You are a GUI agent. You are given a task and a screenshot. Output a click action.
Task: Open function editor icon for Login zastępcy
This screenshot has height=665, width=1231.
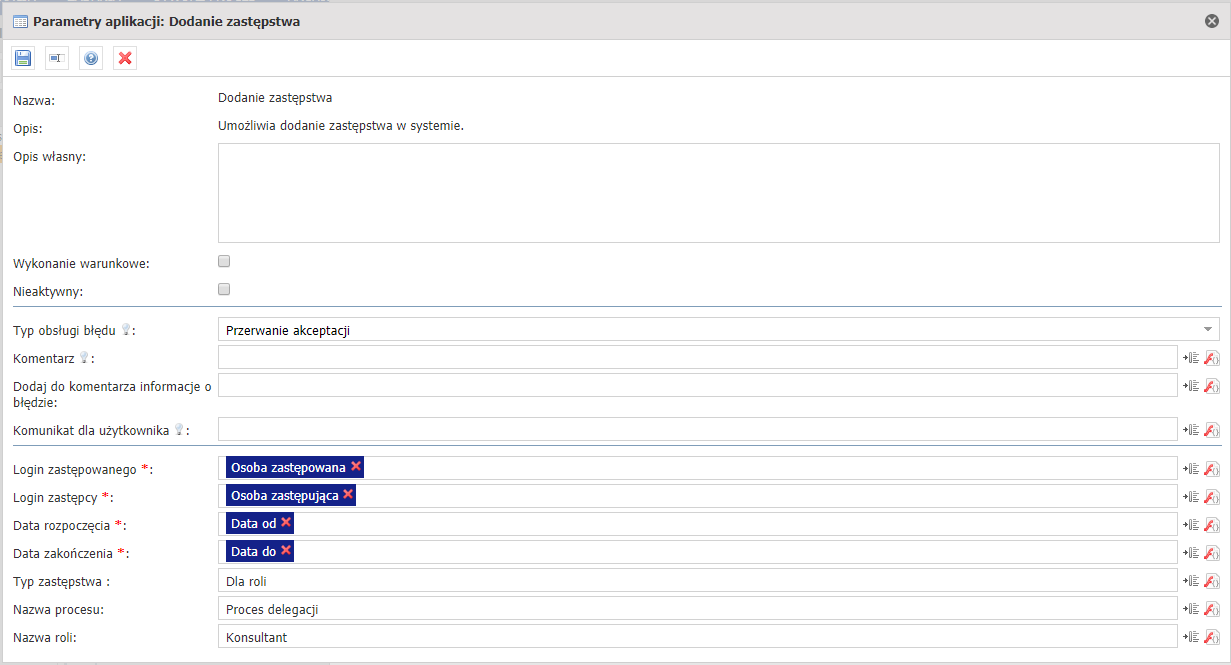coord(1211,497)
